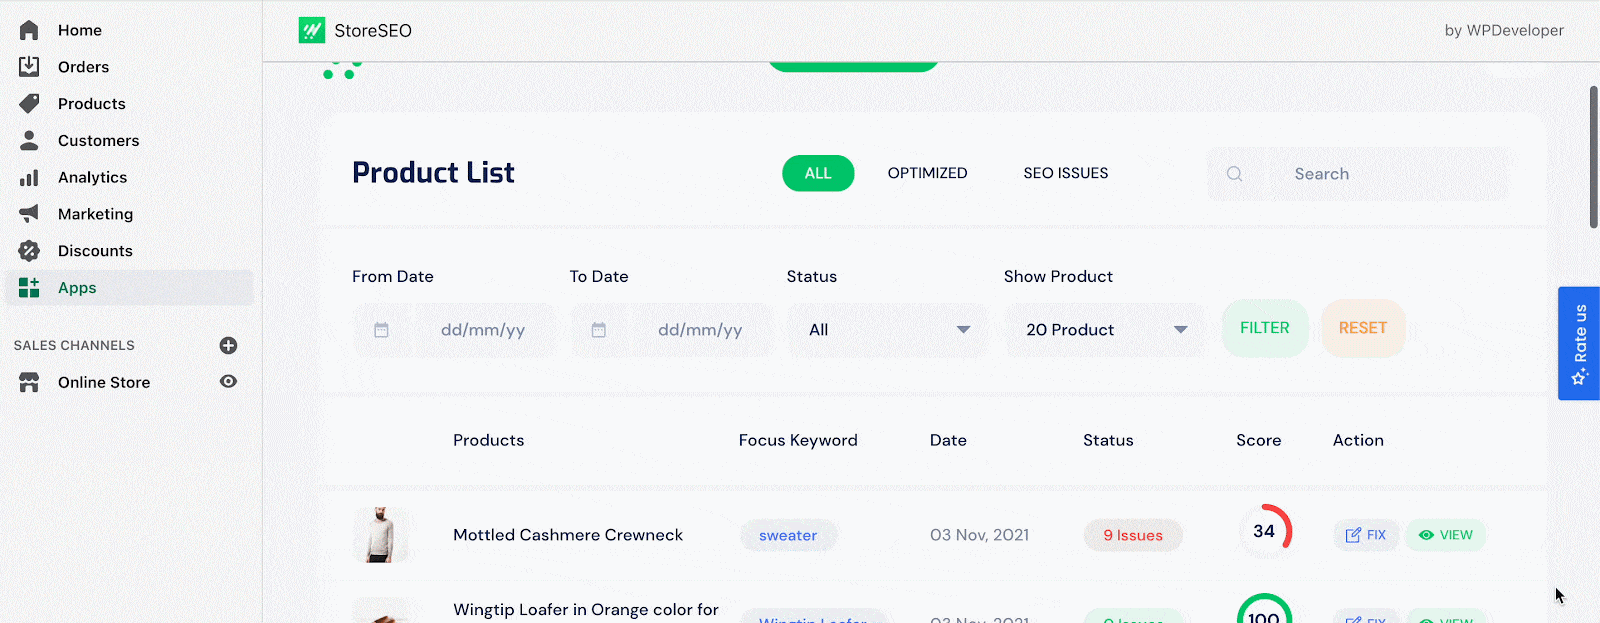
Task: Click the Focus Keyword column header
Action: point(798,440)
